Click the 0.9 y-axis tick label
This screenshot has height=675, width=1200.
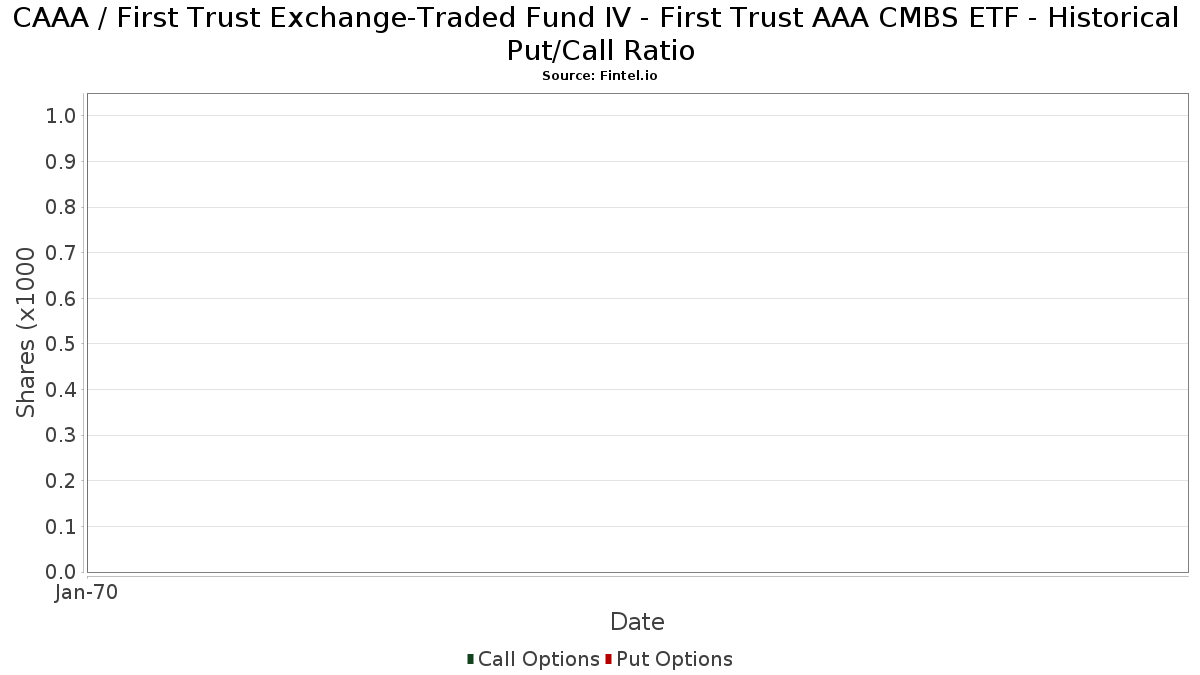pos(61,162)
